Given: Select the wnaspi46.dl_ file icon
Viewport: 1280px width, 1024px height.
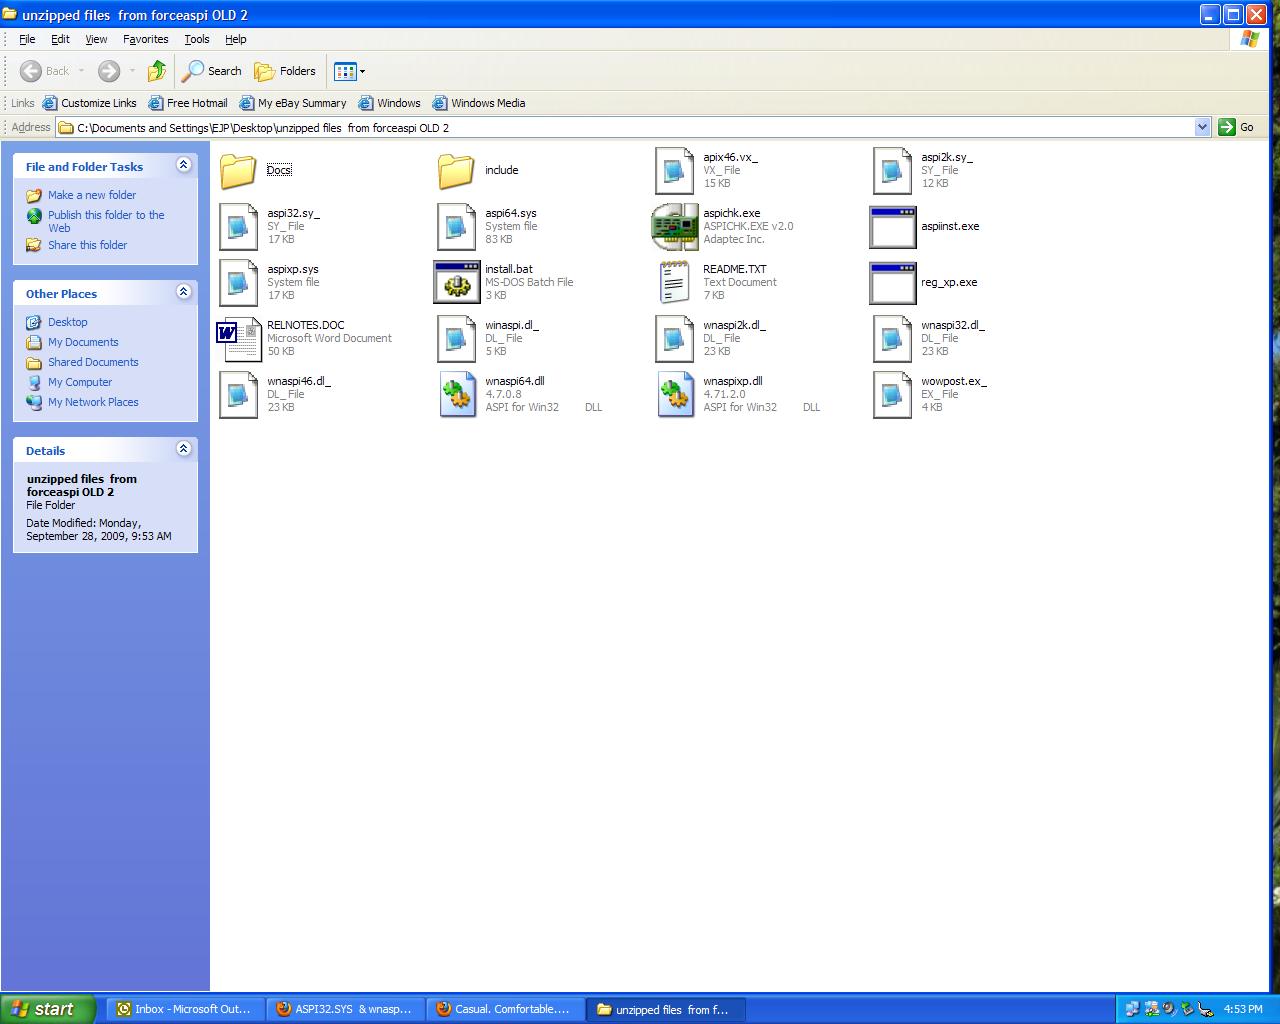Looking at the screenshot, I should point(238,395).
